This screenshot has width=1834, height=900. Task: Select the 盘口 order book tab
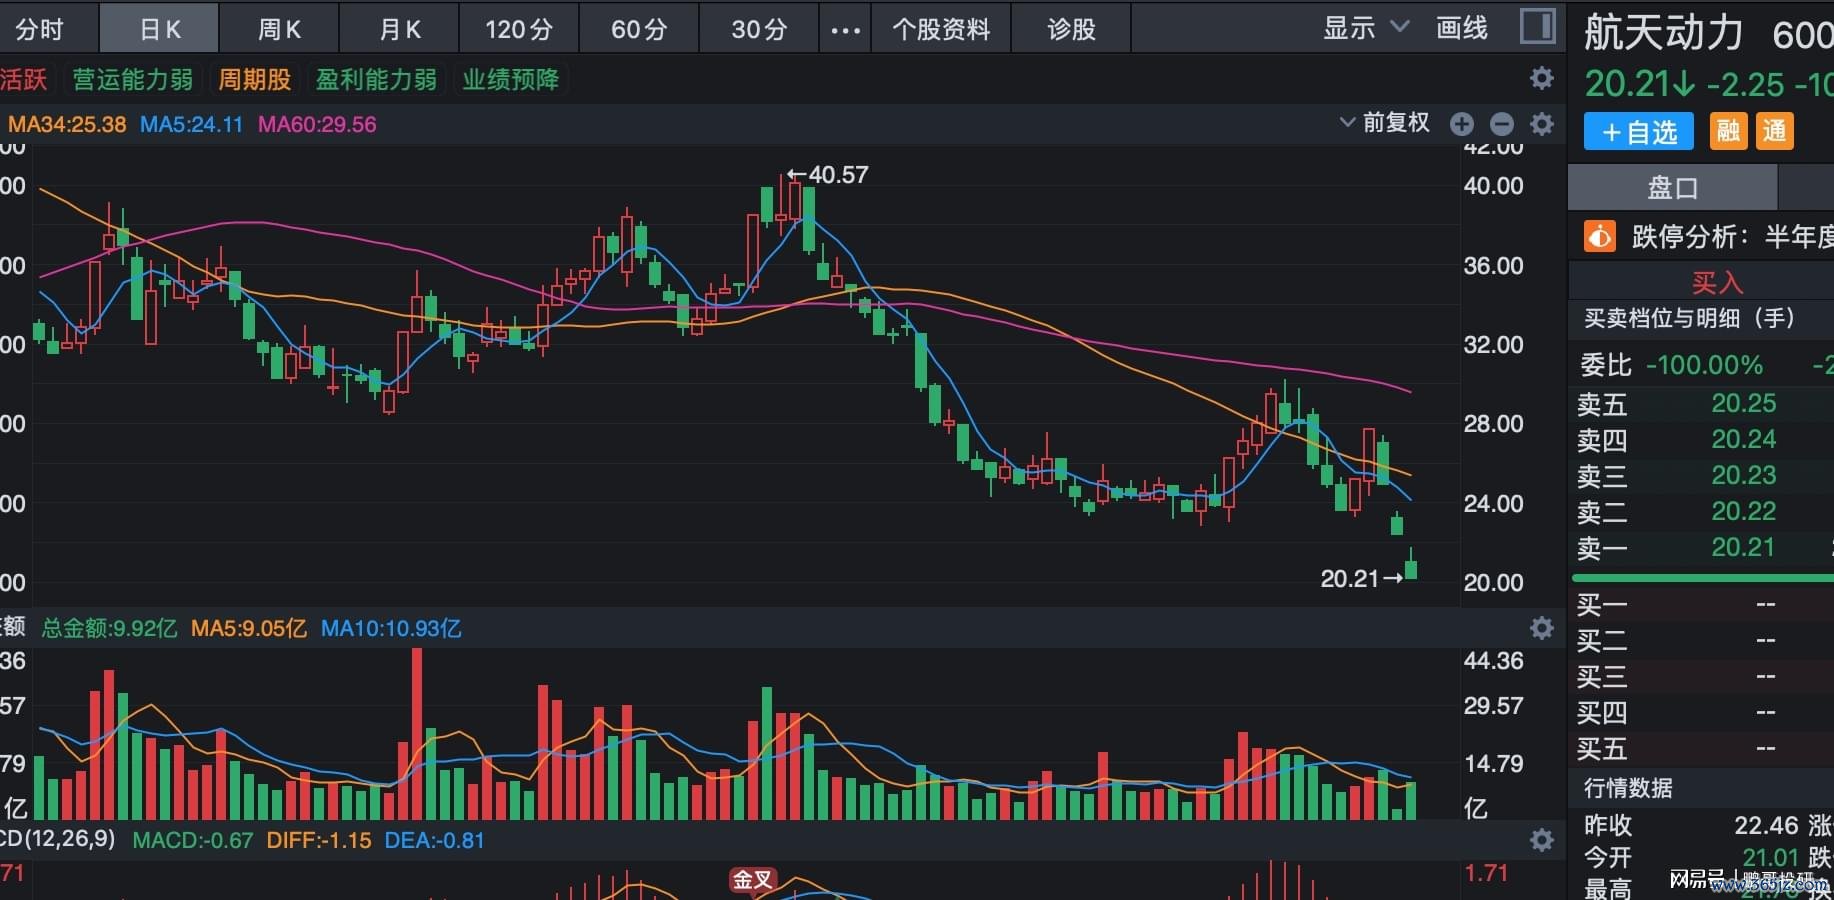tap(1672, 188)
